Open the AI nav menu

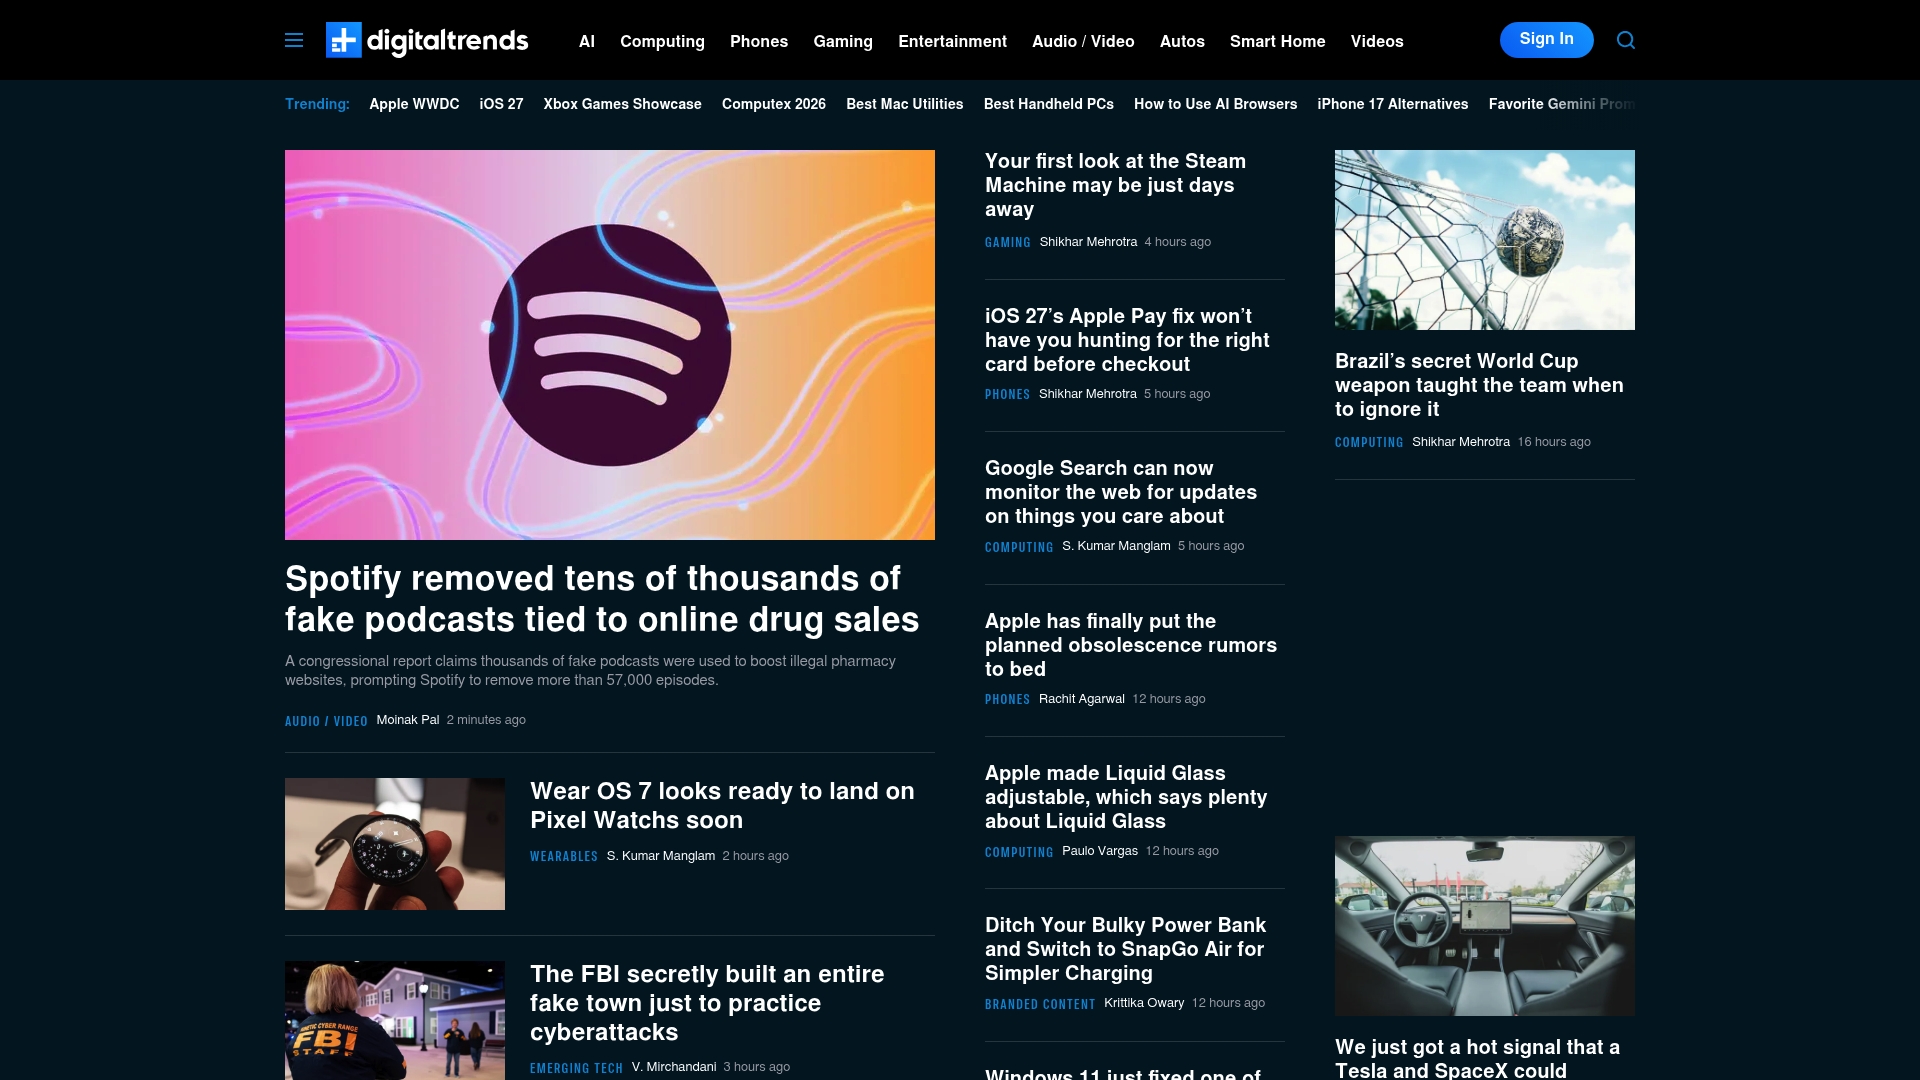[587, 41]
